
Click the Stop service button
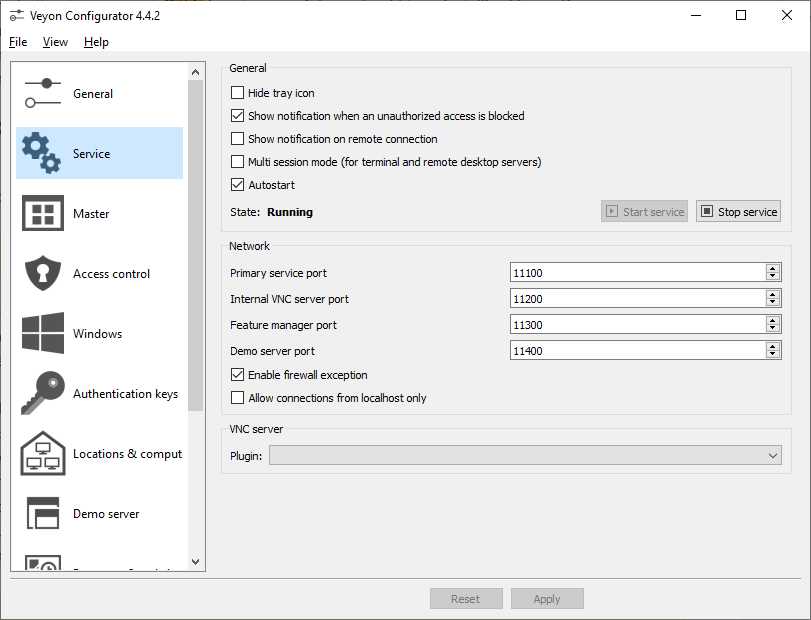738,211
